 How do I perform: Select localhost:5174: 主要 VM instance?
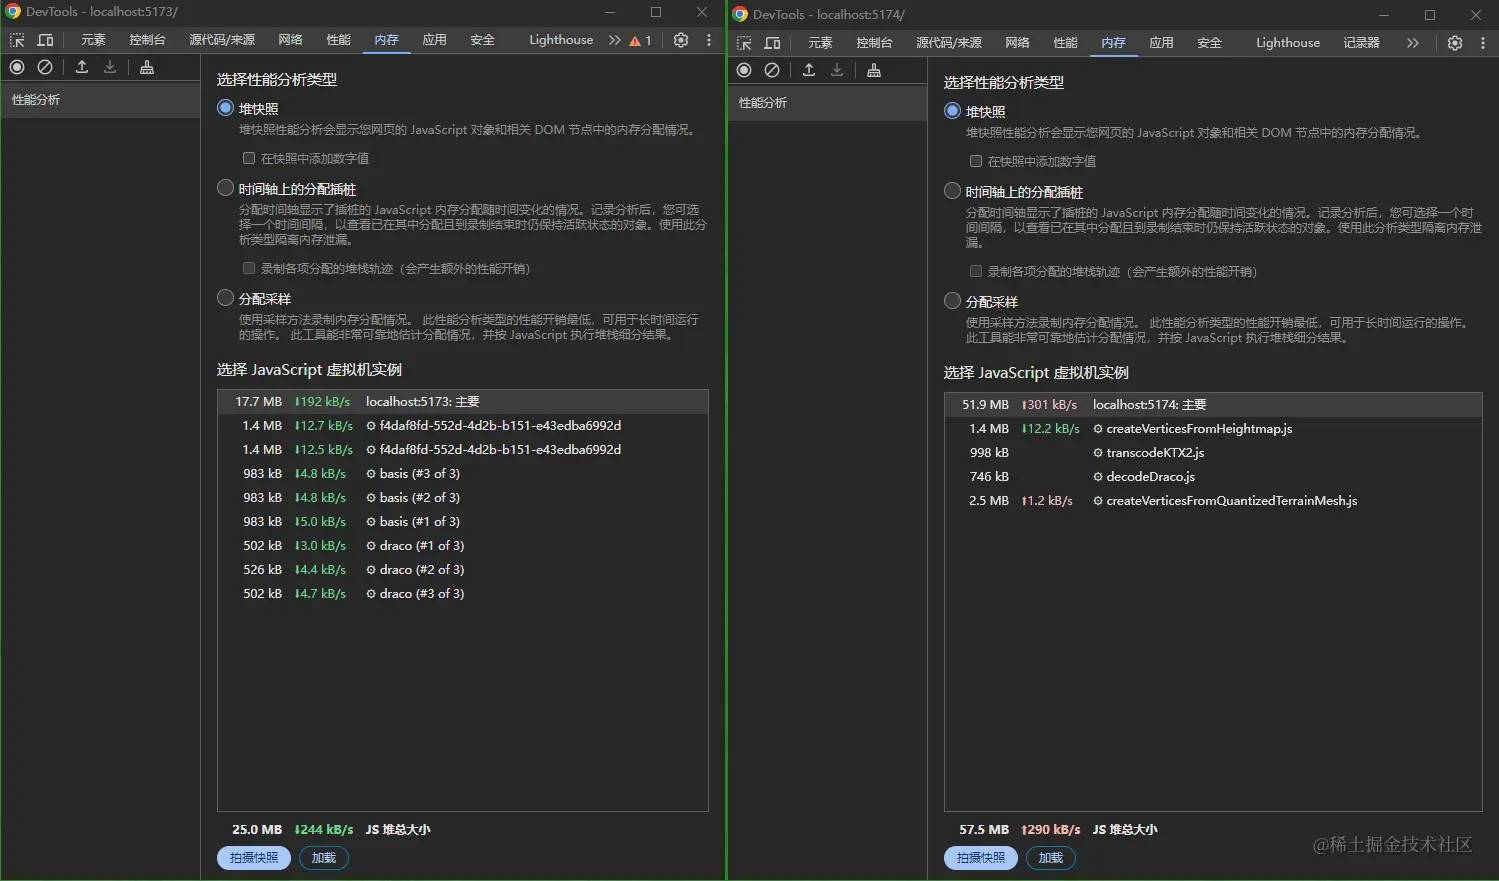(1213, 405)
